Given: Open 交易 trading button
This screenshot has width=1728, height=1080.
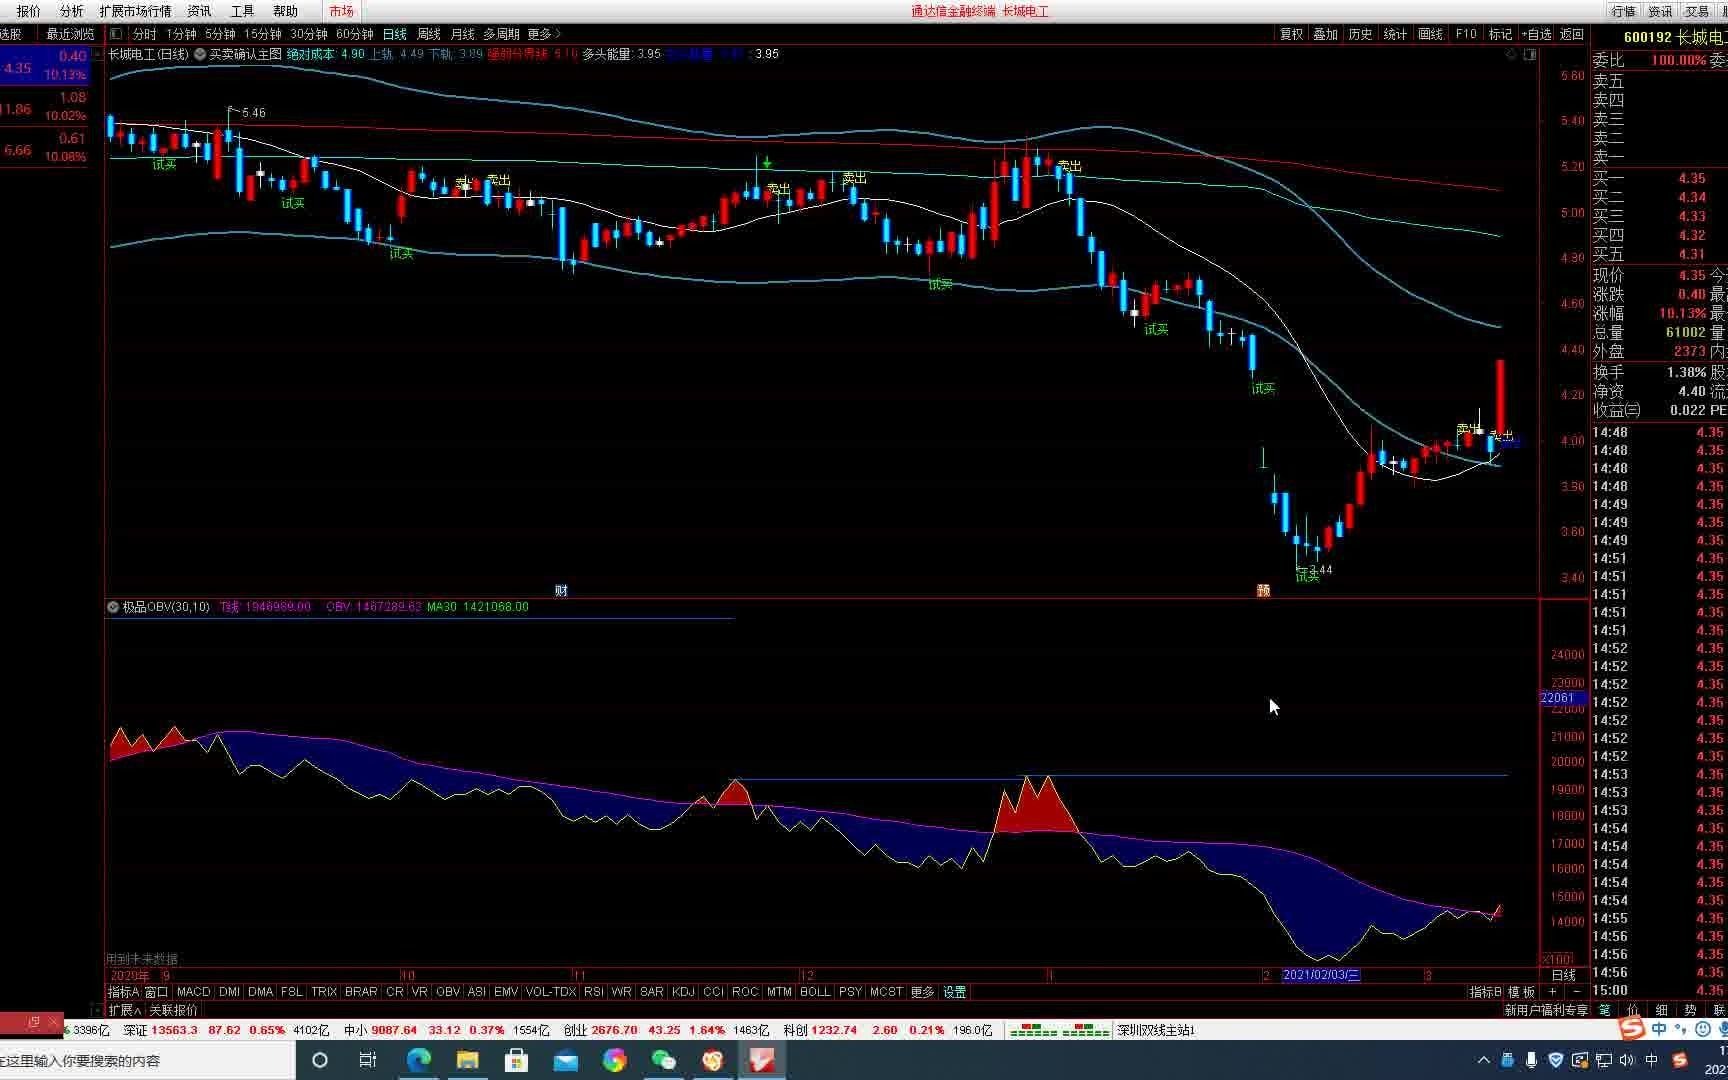Looking at the screenshot, I should (x=1697, y=11).
